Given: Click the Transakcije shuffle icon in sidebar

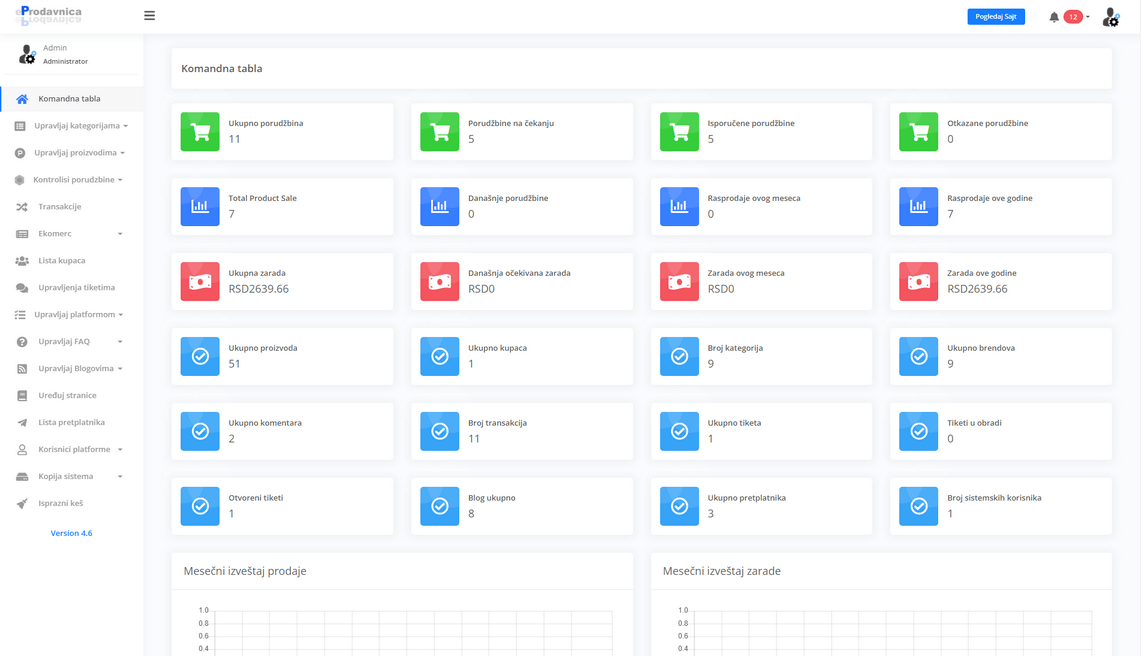Looking at the screenshot, I should pyautogui.click(x=22, y=207).
